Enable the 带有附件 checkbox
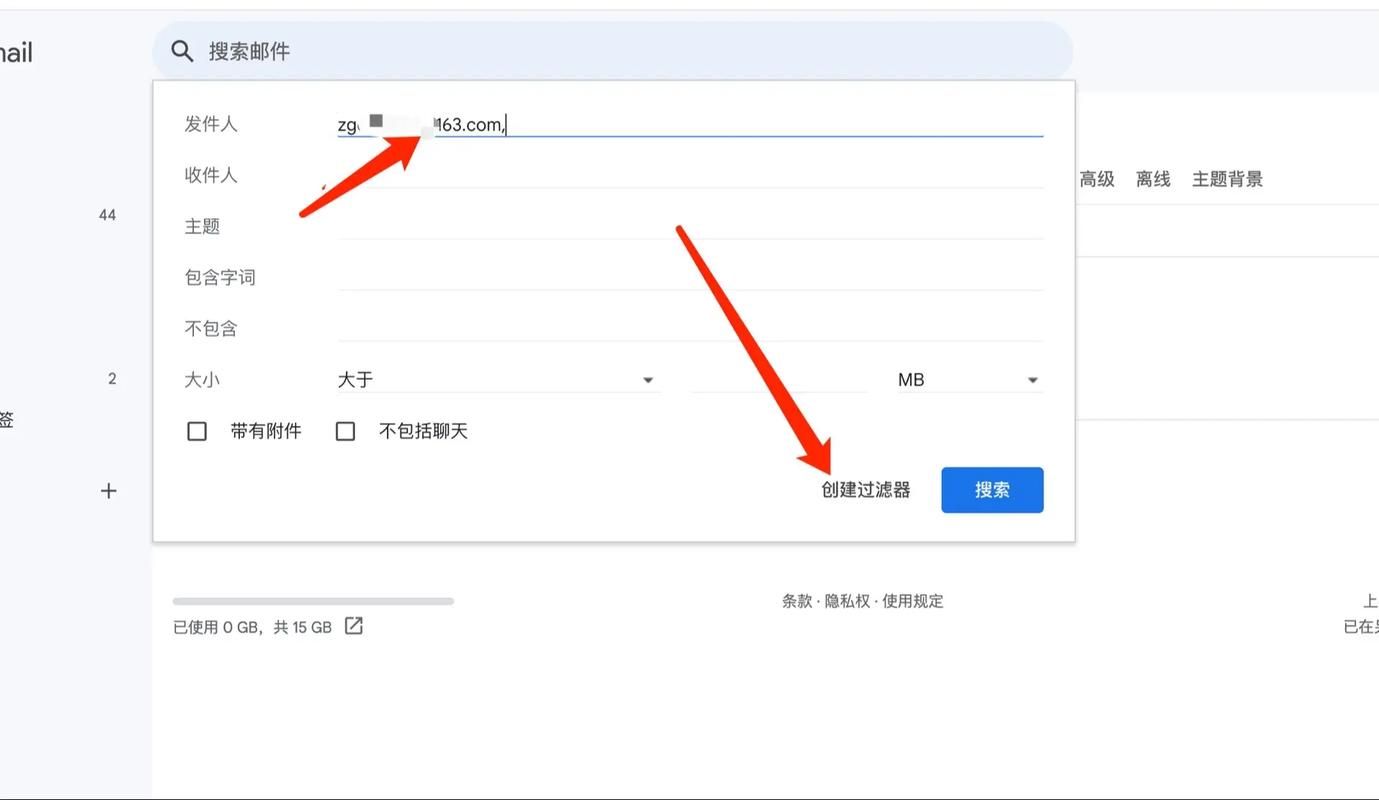 click(197, 431)
